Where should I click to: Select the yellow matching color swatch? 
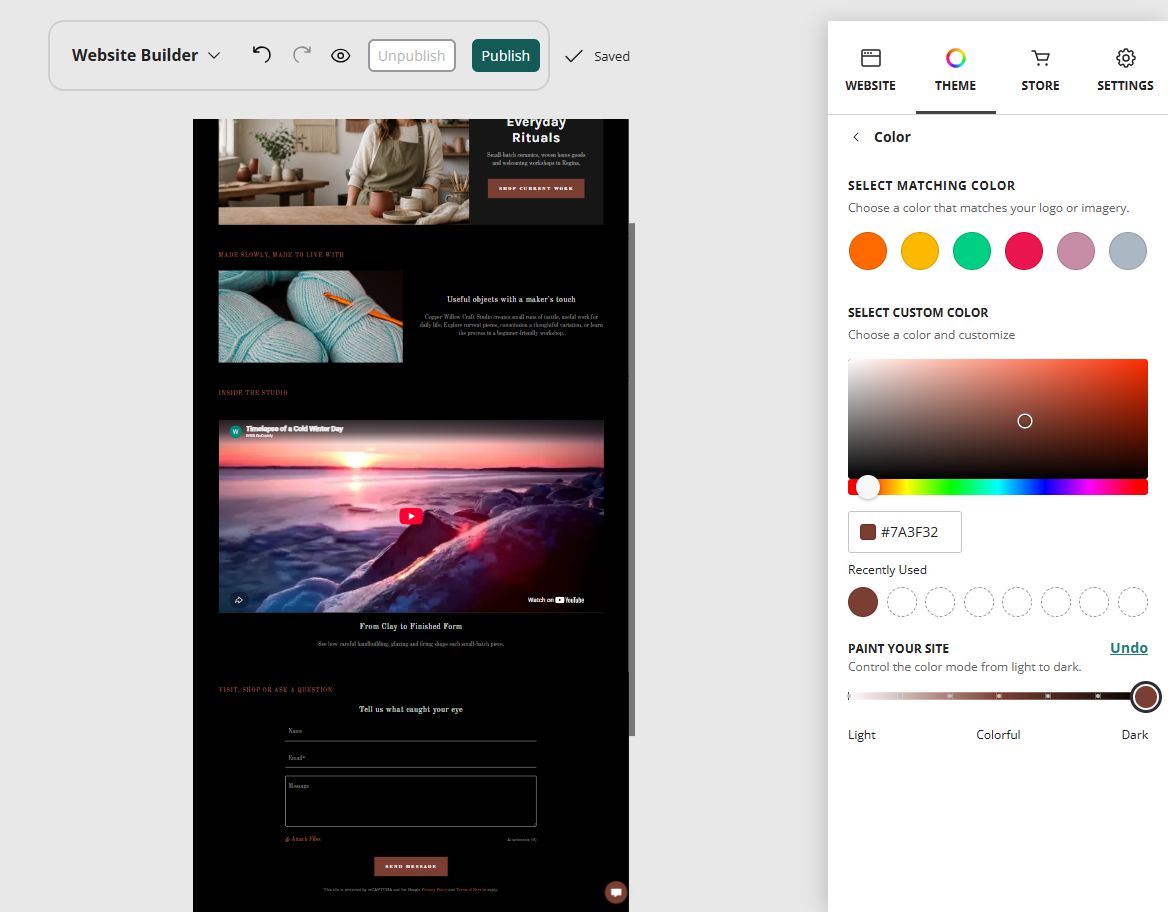coord(920,250)
